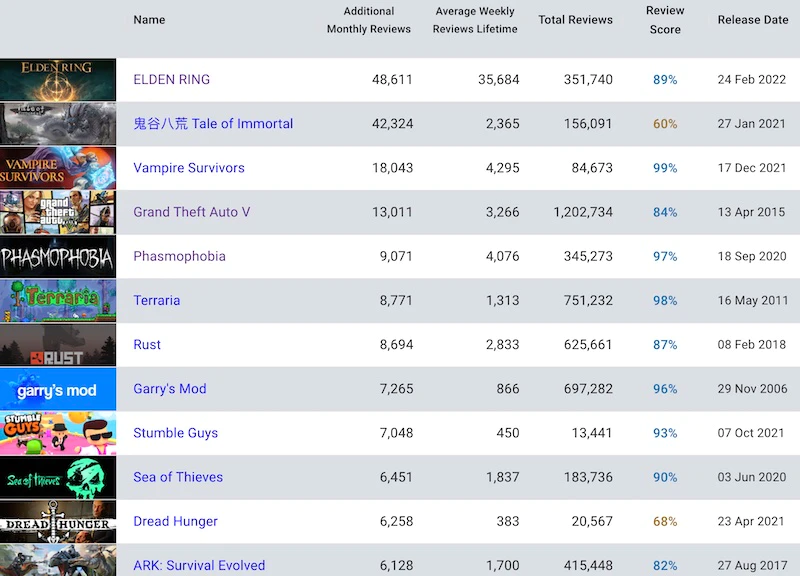This screenshot has width=800, height=576.
Task: Sort by Review Score column header
Action: [665, 20]
